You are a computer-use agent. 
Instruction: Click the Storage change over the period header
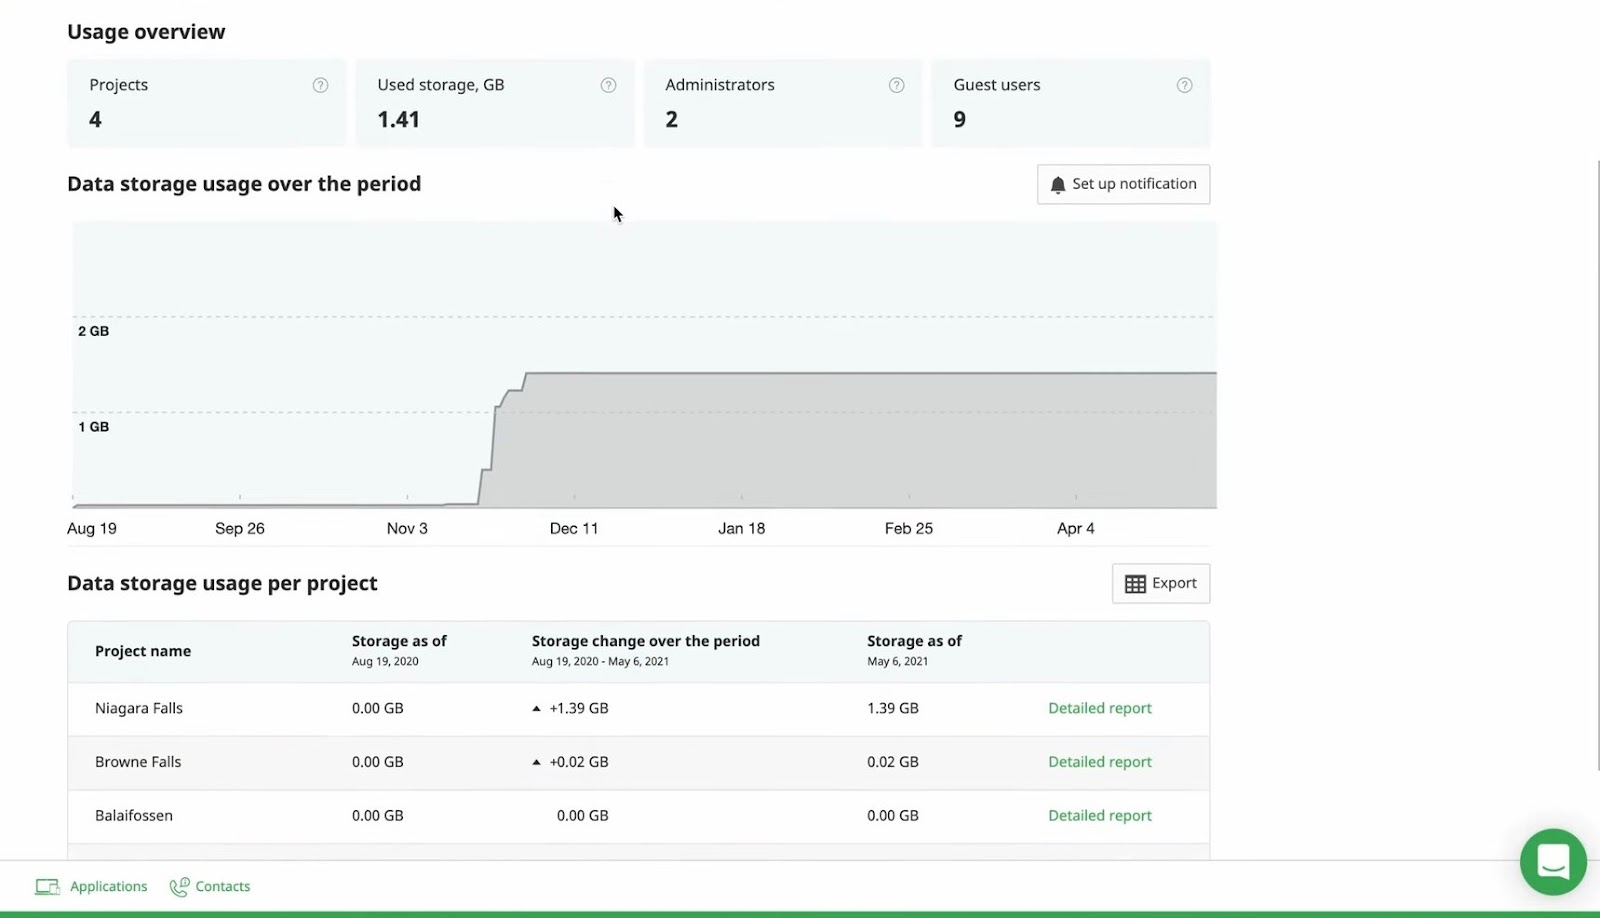tap(645, 641)
